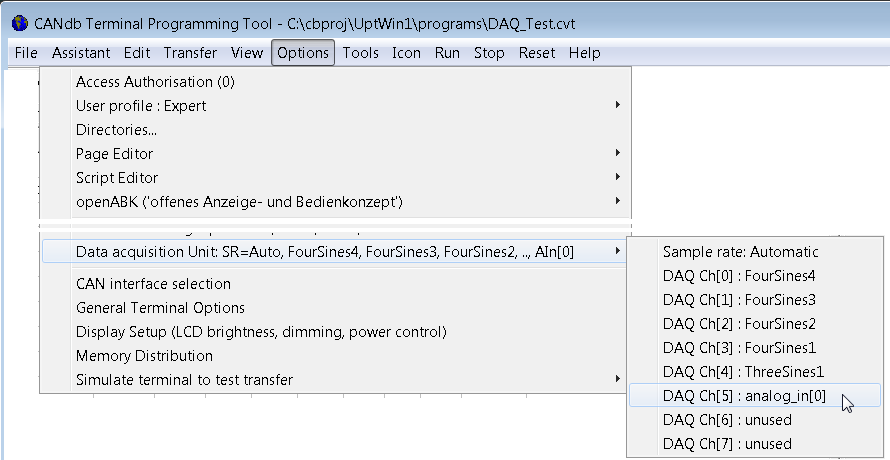Open the Help menu
This screenshot has height=460, width=890.
point(584,53)
